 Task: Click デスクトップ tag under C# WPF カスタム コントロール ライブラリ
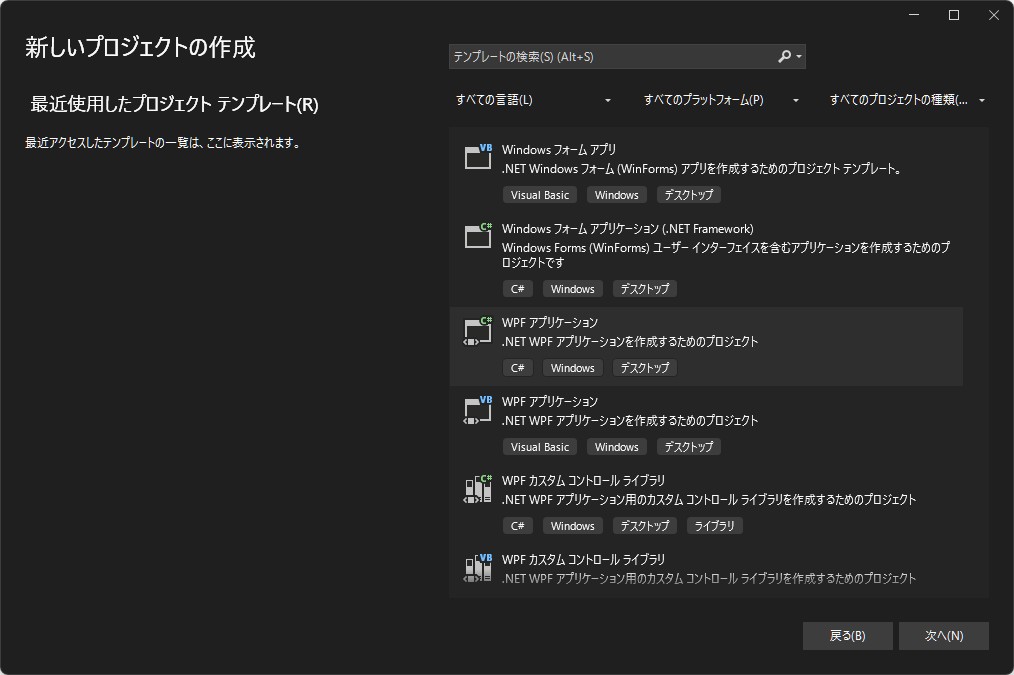pyautogui.click(x=645, y=526)
